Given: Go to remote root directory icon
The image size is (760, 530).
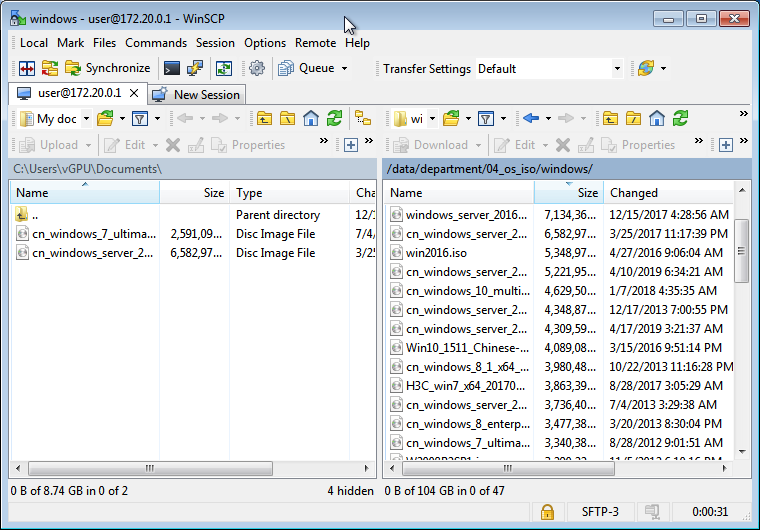Looking at the screenshot, I should (633, 119).
